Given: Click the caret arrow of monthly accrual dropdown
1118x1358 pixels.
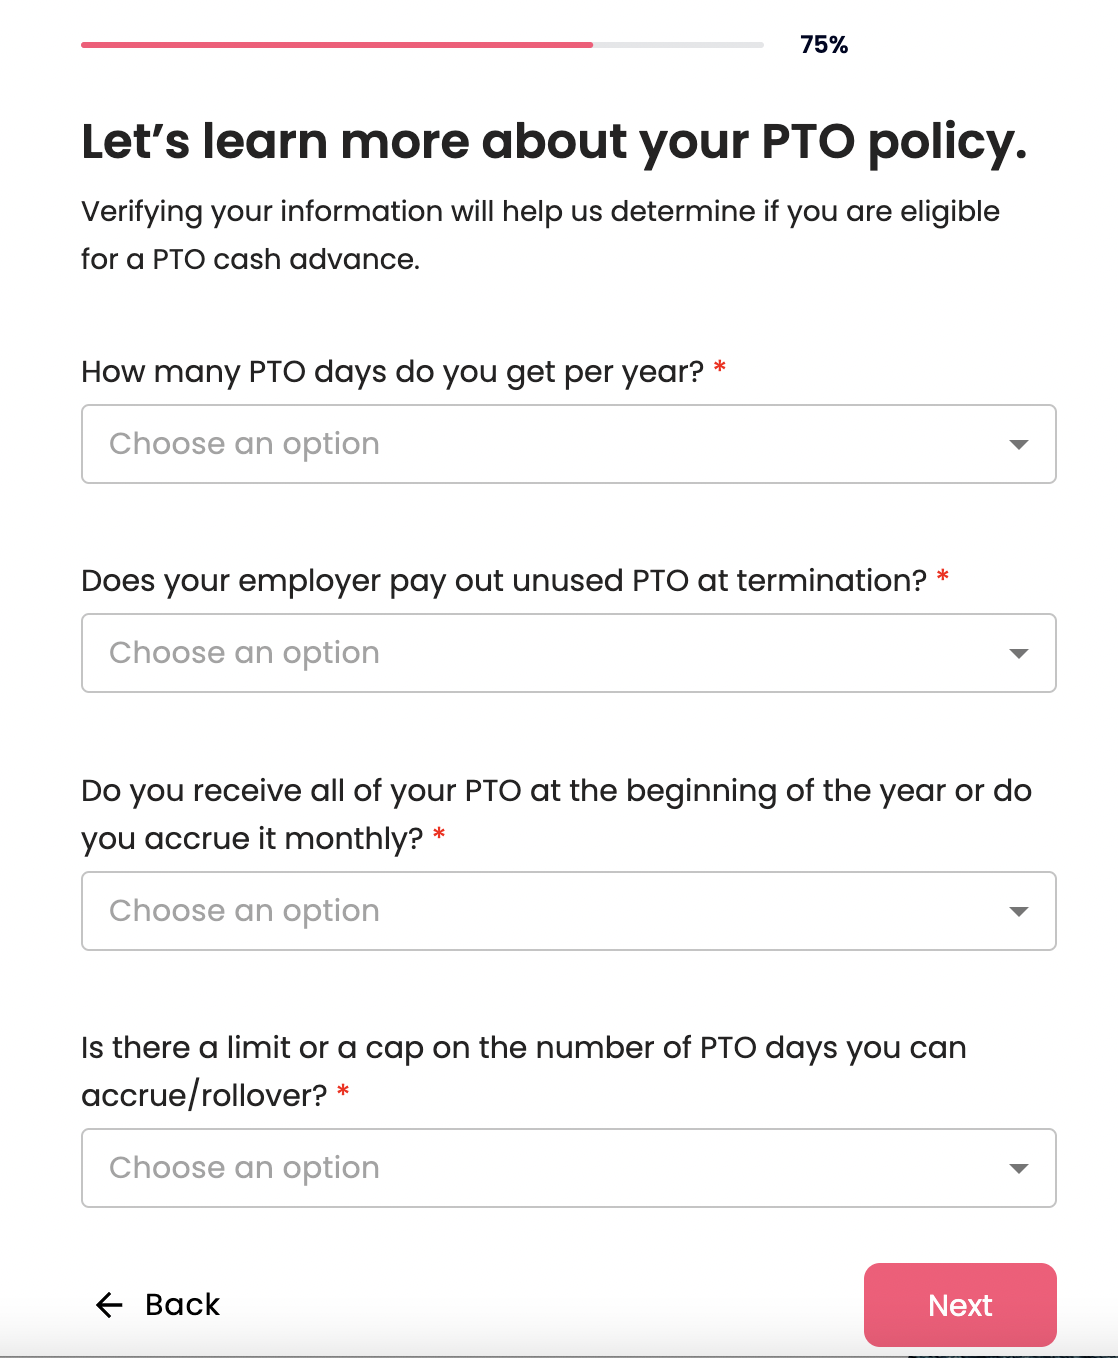Looking at the screenshot, I should (1019, 911).
